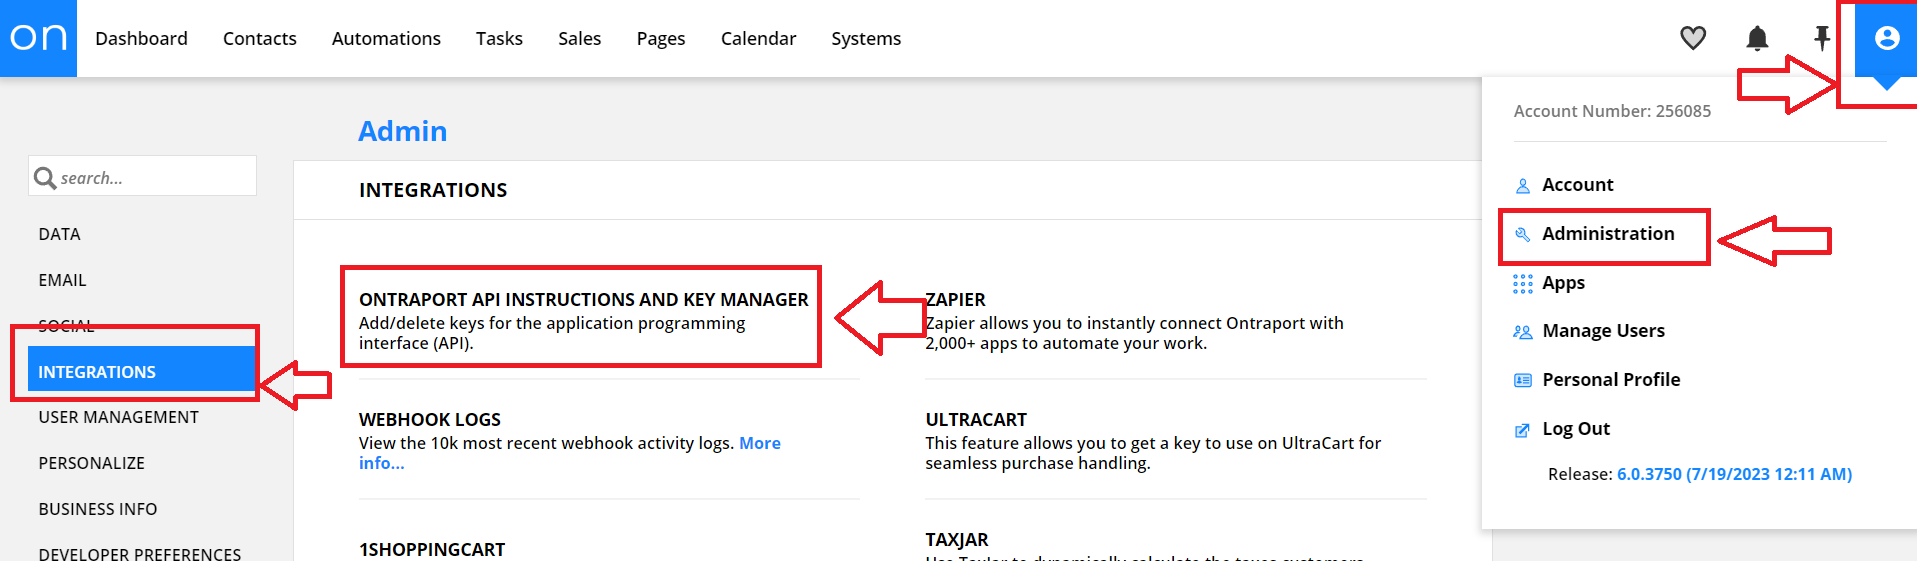Viewport: 1917px width, 561px height.
Task: Choose Manage Users from profile menu
Action: coord(1604,330)
